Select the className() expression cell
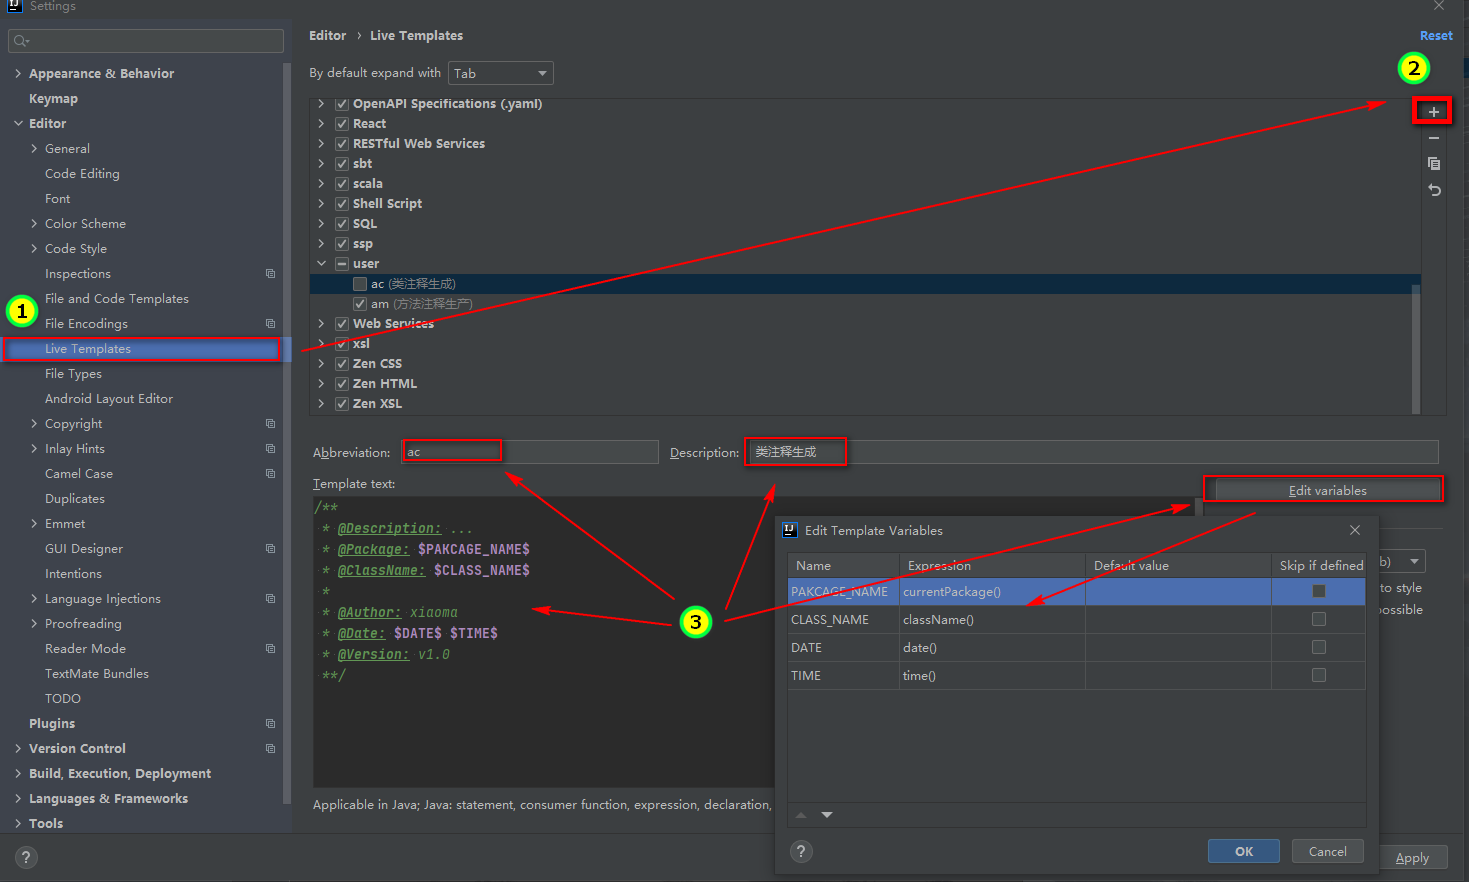Image resolution: width=1469 pixels, height=882 pixels. click(992, 619)
